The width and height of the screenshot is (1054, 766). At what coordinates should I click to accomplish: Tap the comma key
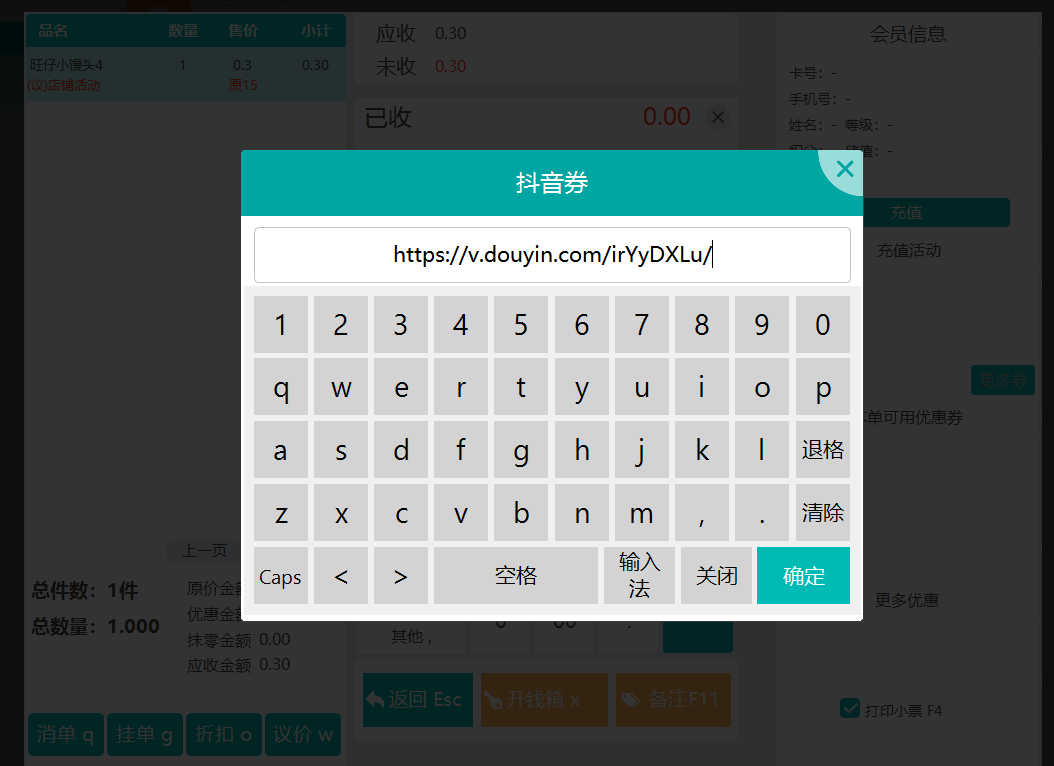tap(702, 513)
